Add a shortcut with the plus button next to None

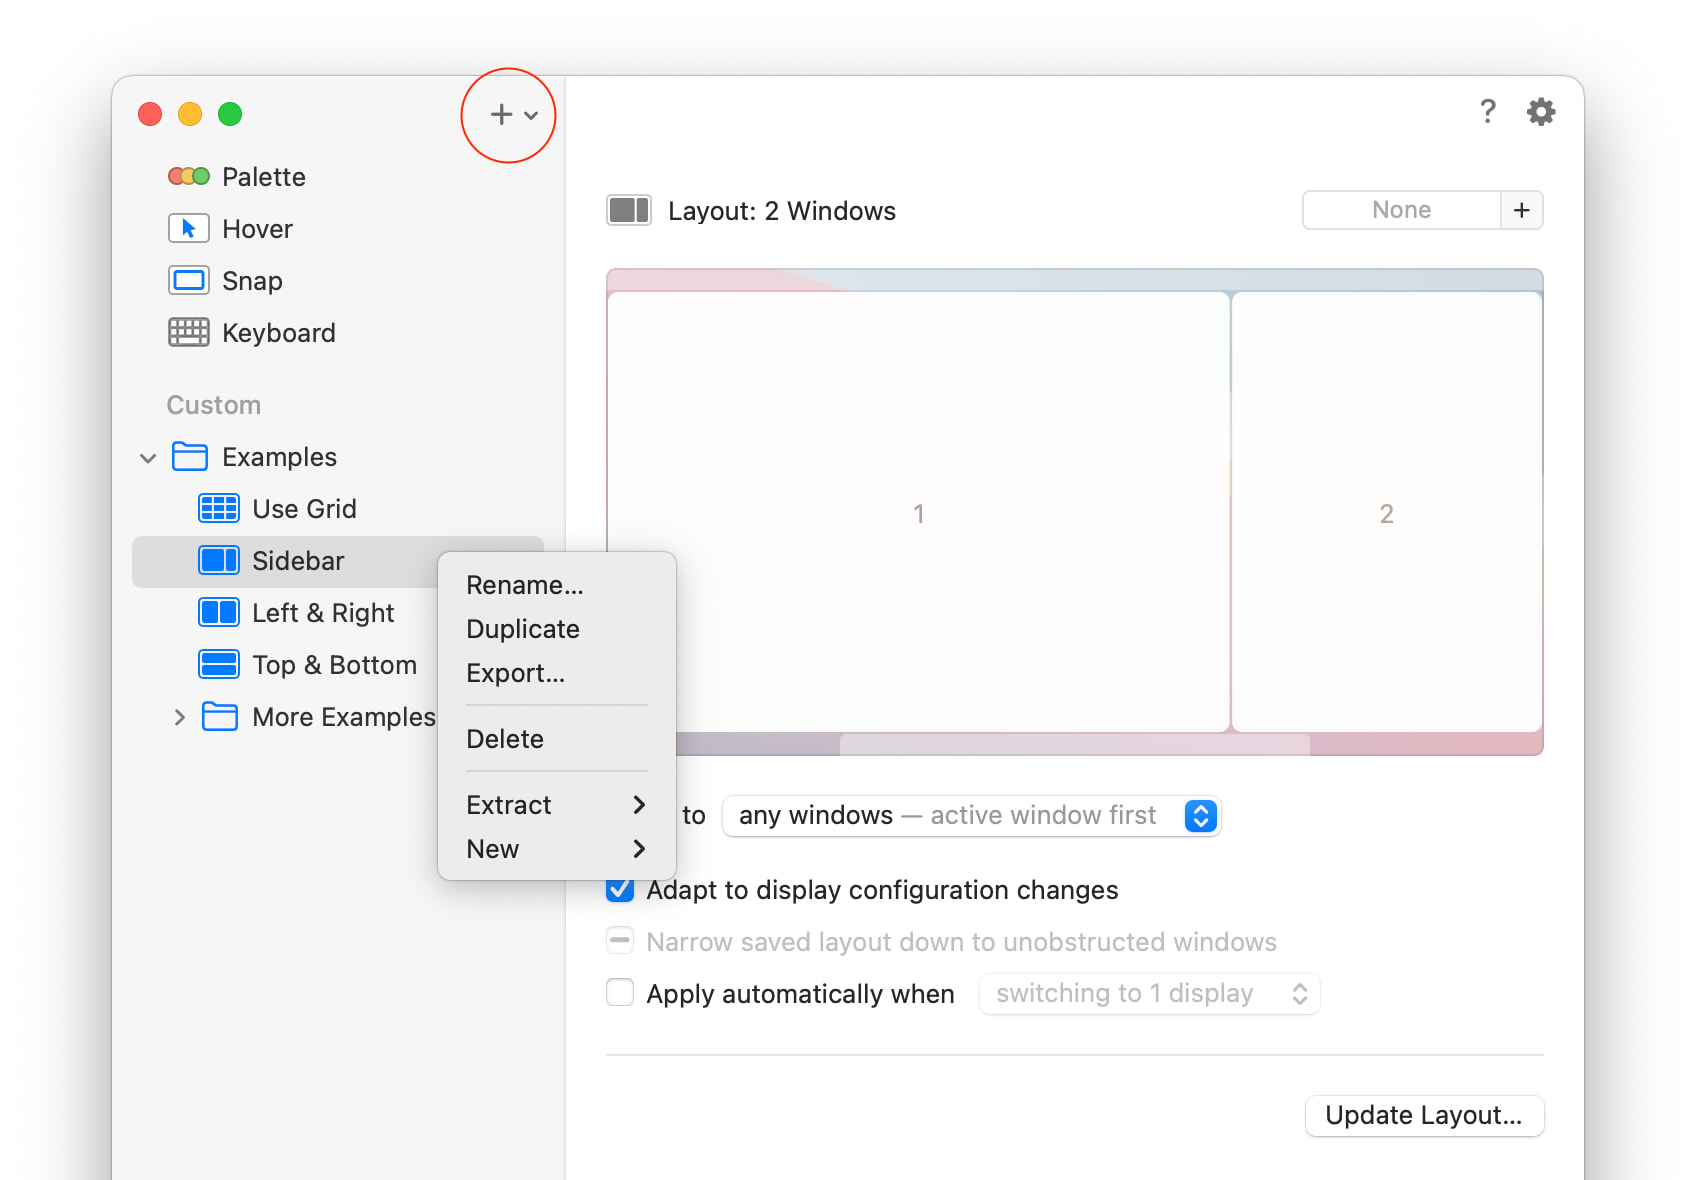click(1522, 210)
